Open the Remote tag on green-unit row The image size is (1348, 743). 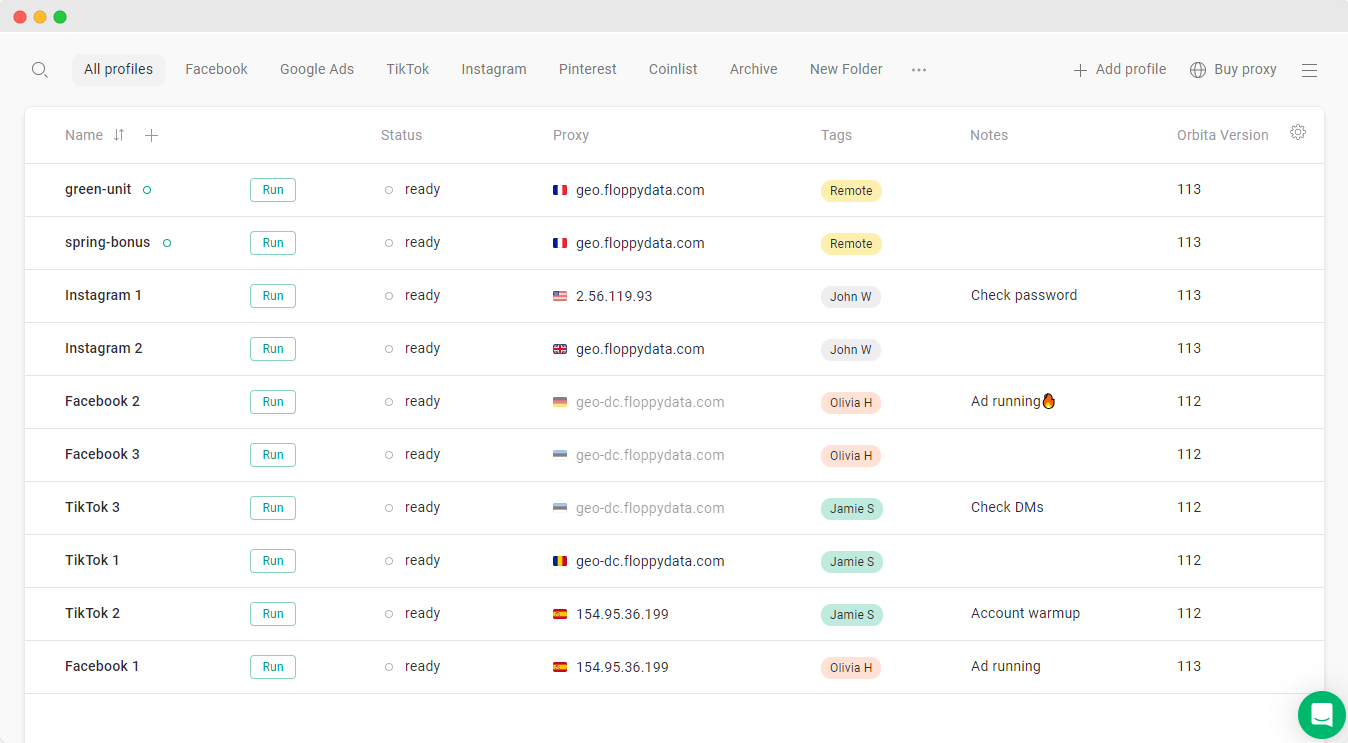(851, 191)
